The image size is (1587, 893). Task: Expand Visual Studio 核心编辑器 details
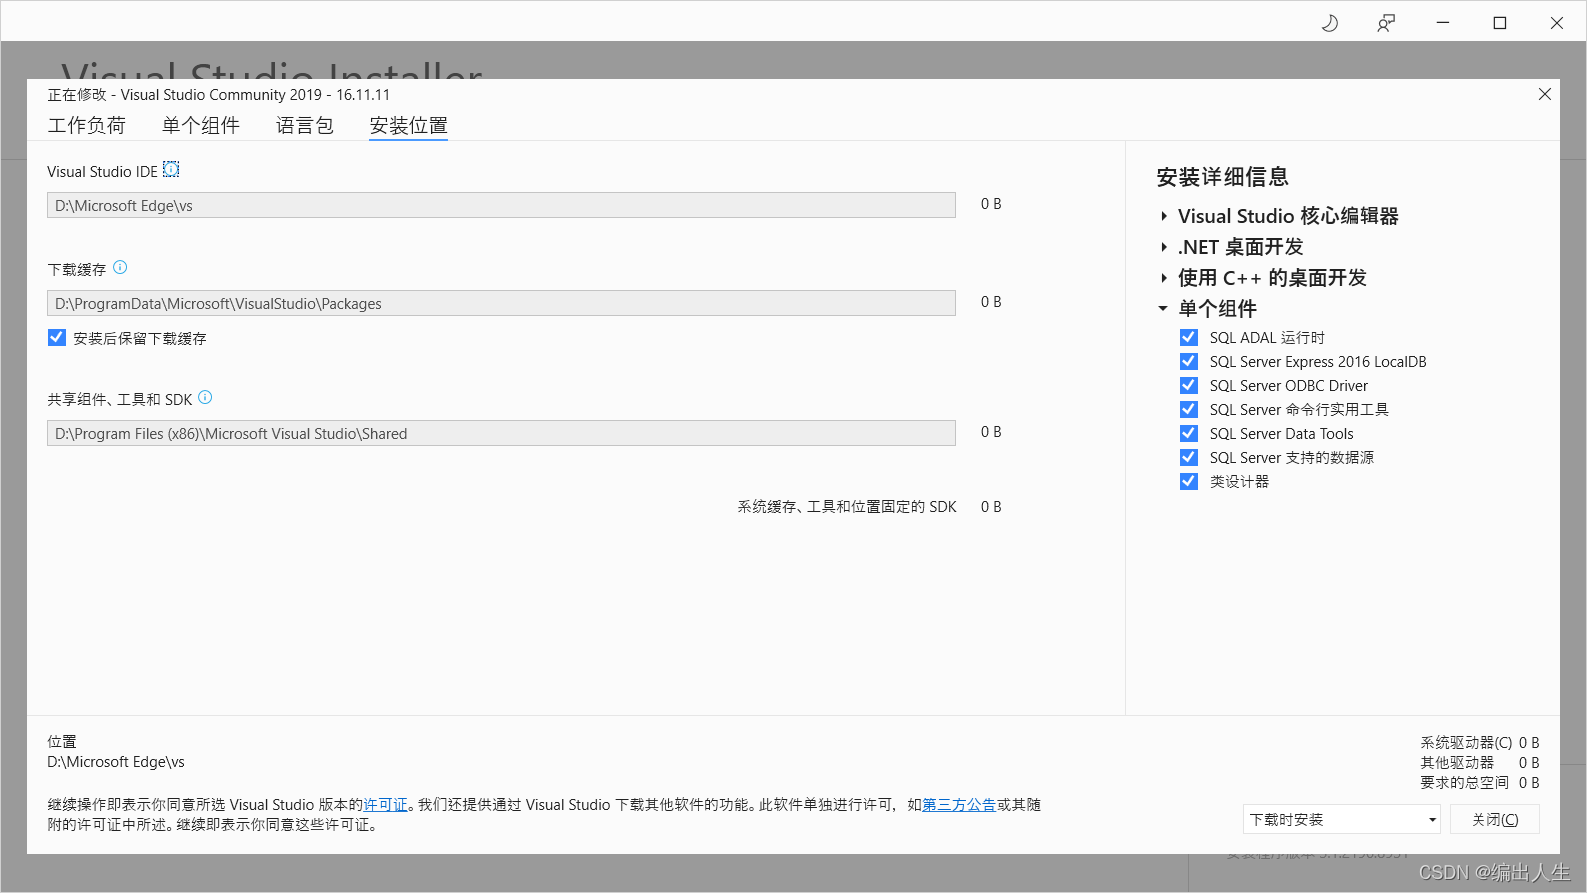point(1164,216)
